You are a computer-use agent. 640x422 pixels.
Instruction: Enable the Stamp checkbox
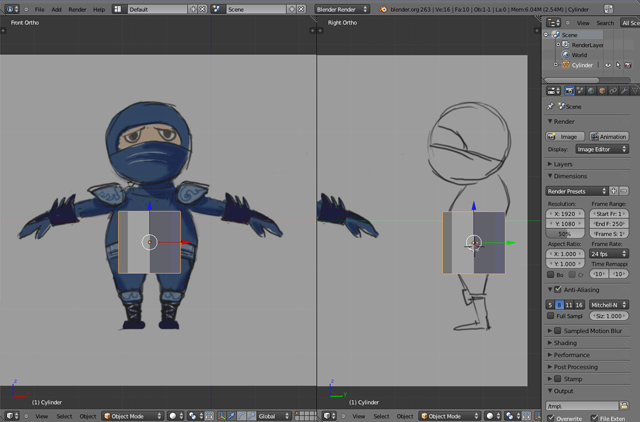click(x=558, y=379)
